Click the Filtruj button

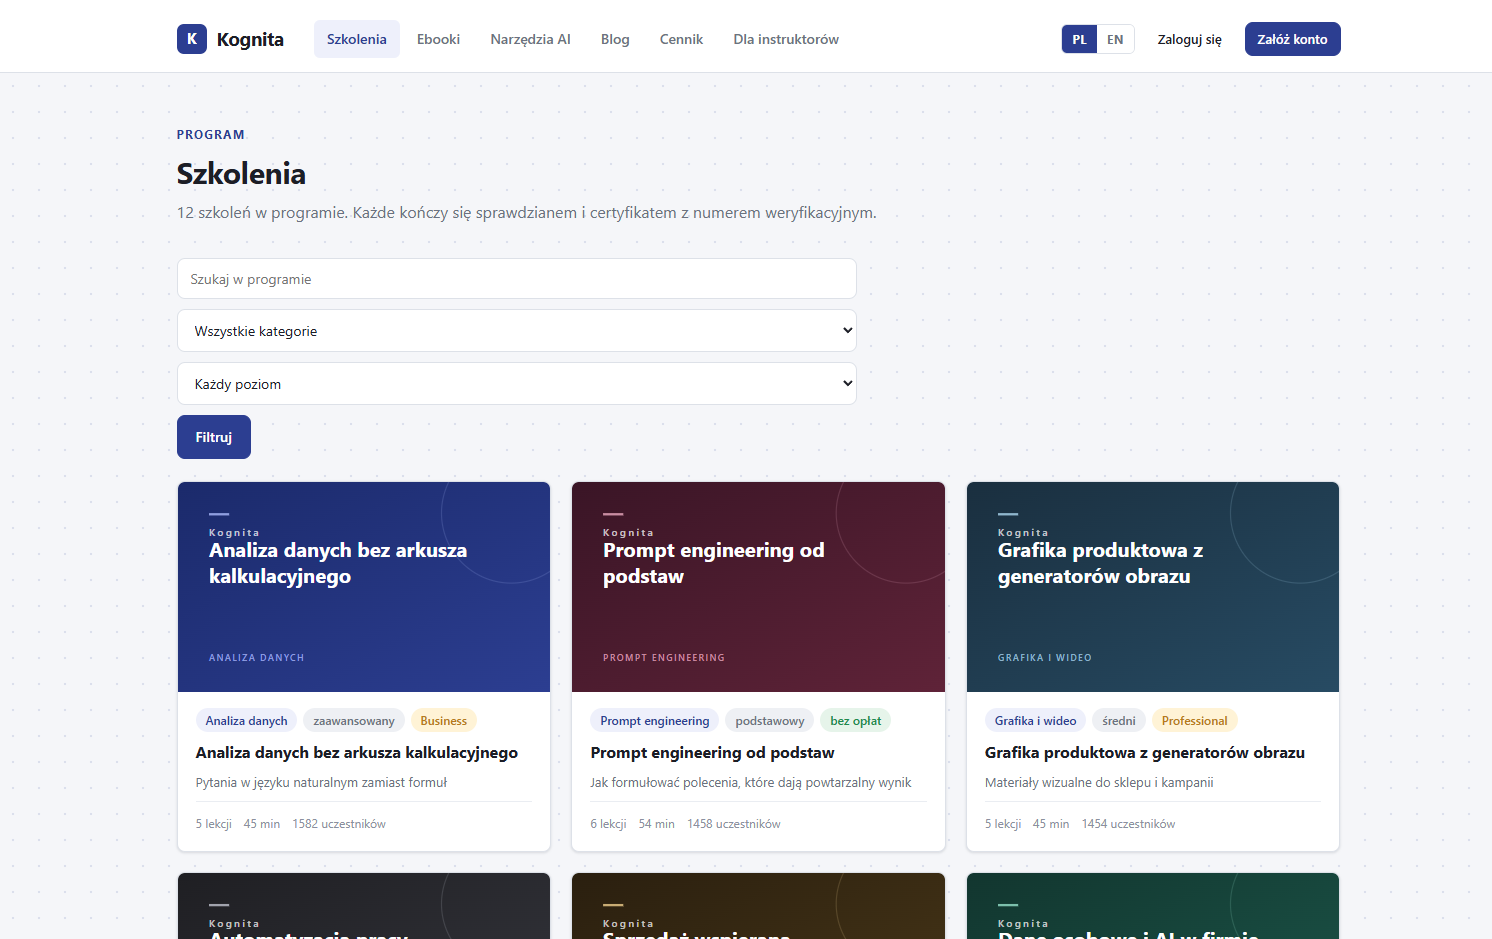[x=214, y=437]
